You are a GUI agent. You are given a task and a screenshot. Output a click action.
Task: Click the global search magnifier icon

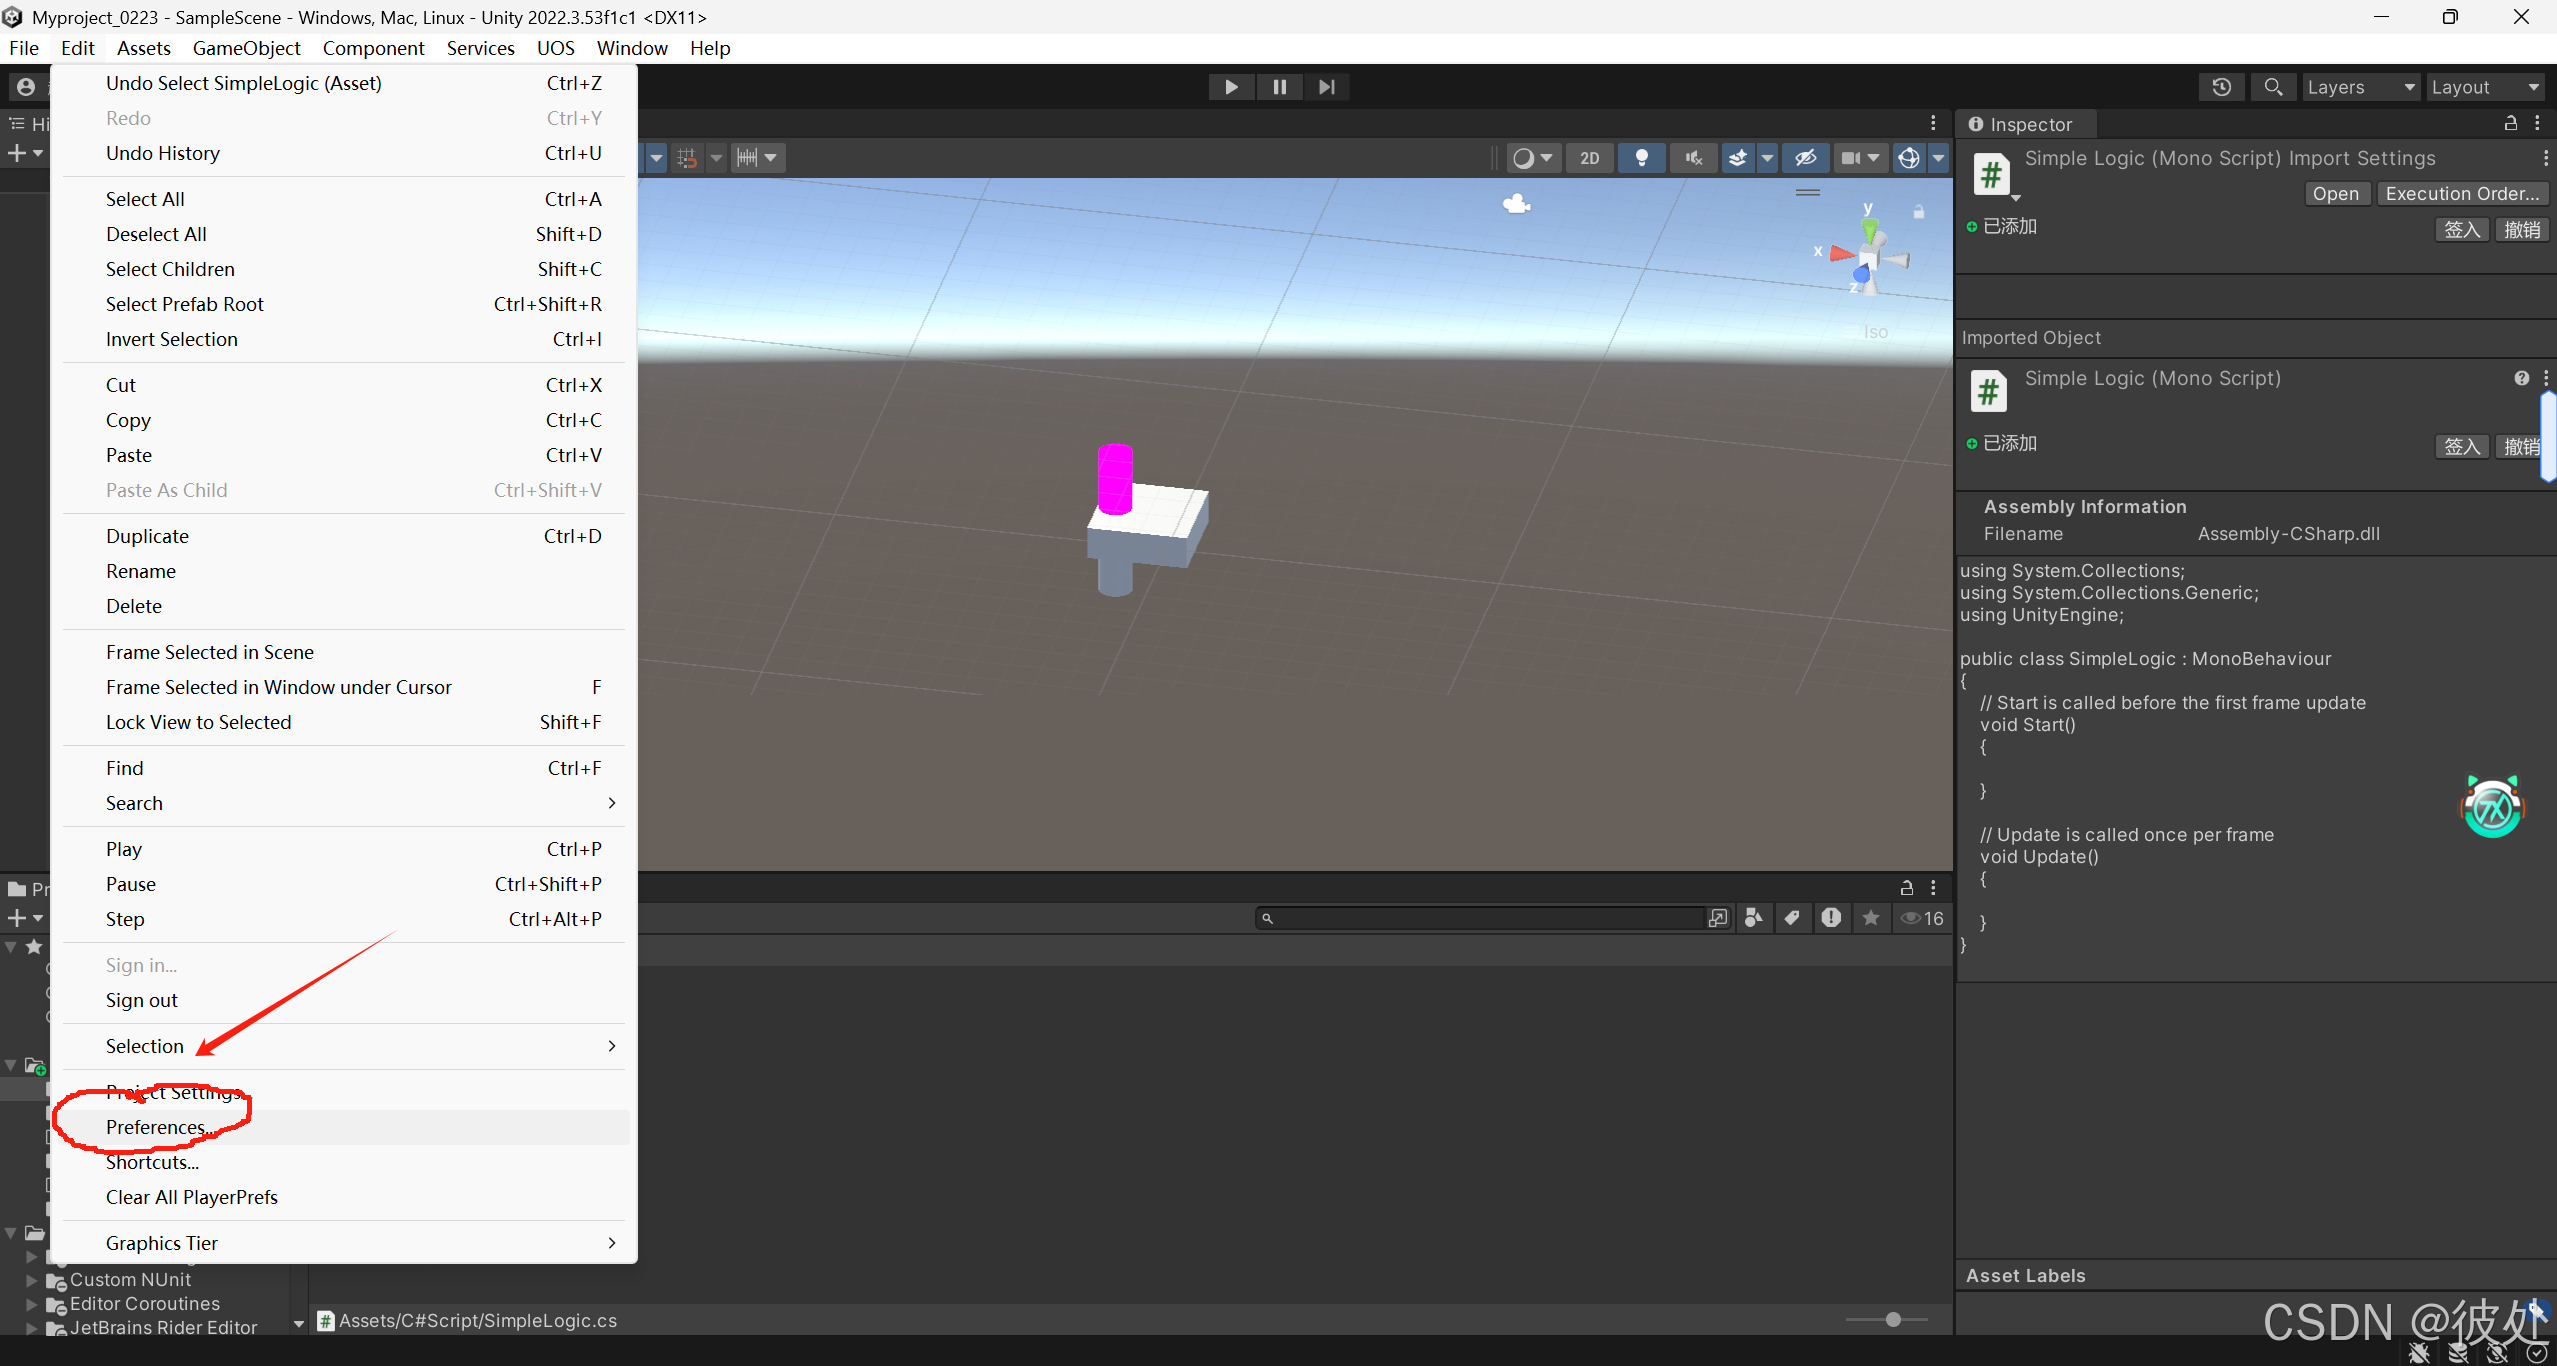pyautogui.click(x=2273, y=87)
